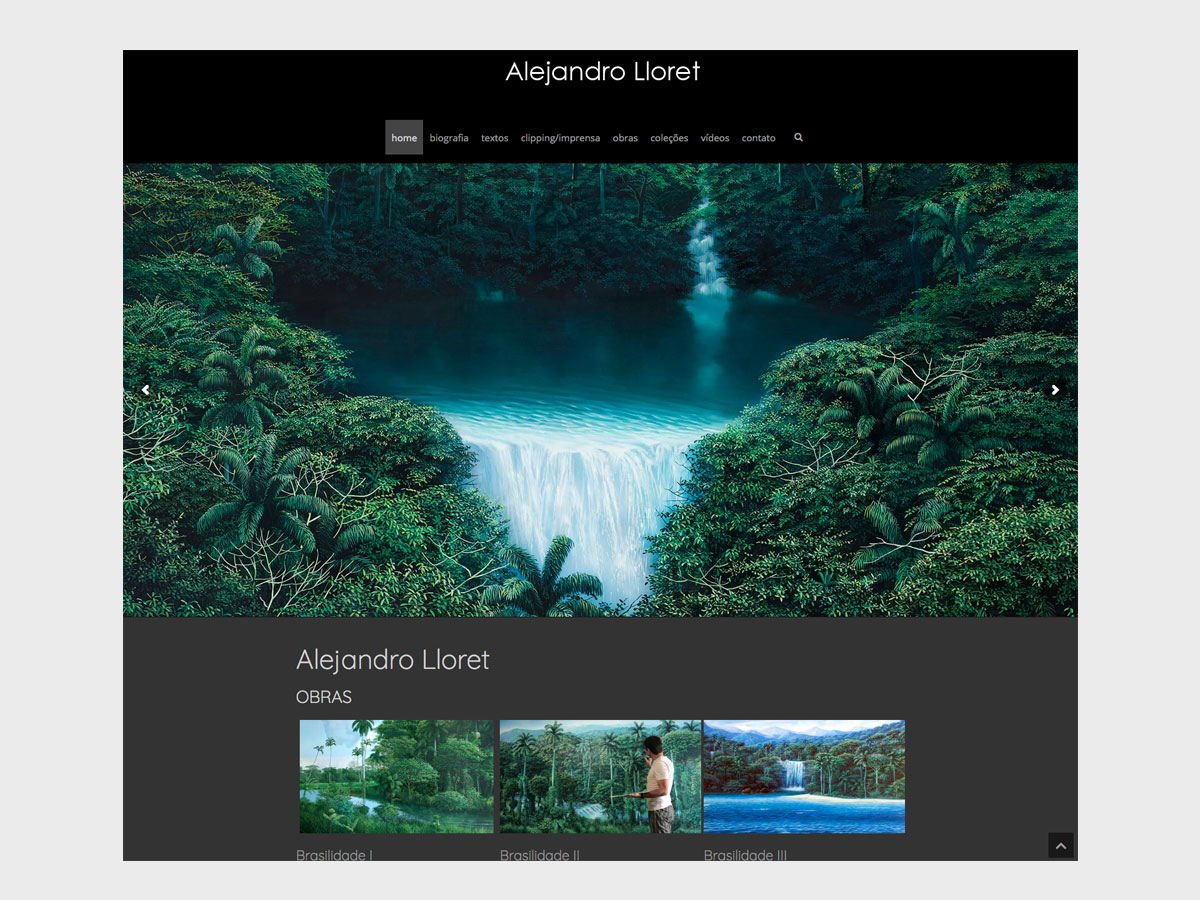Advance slideshow with right arrow

coord(1055,390)
